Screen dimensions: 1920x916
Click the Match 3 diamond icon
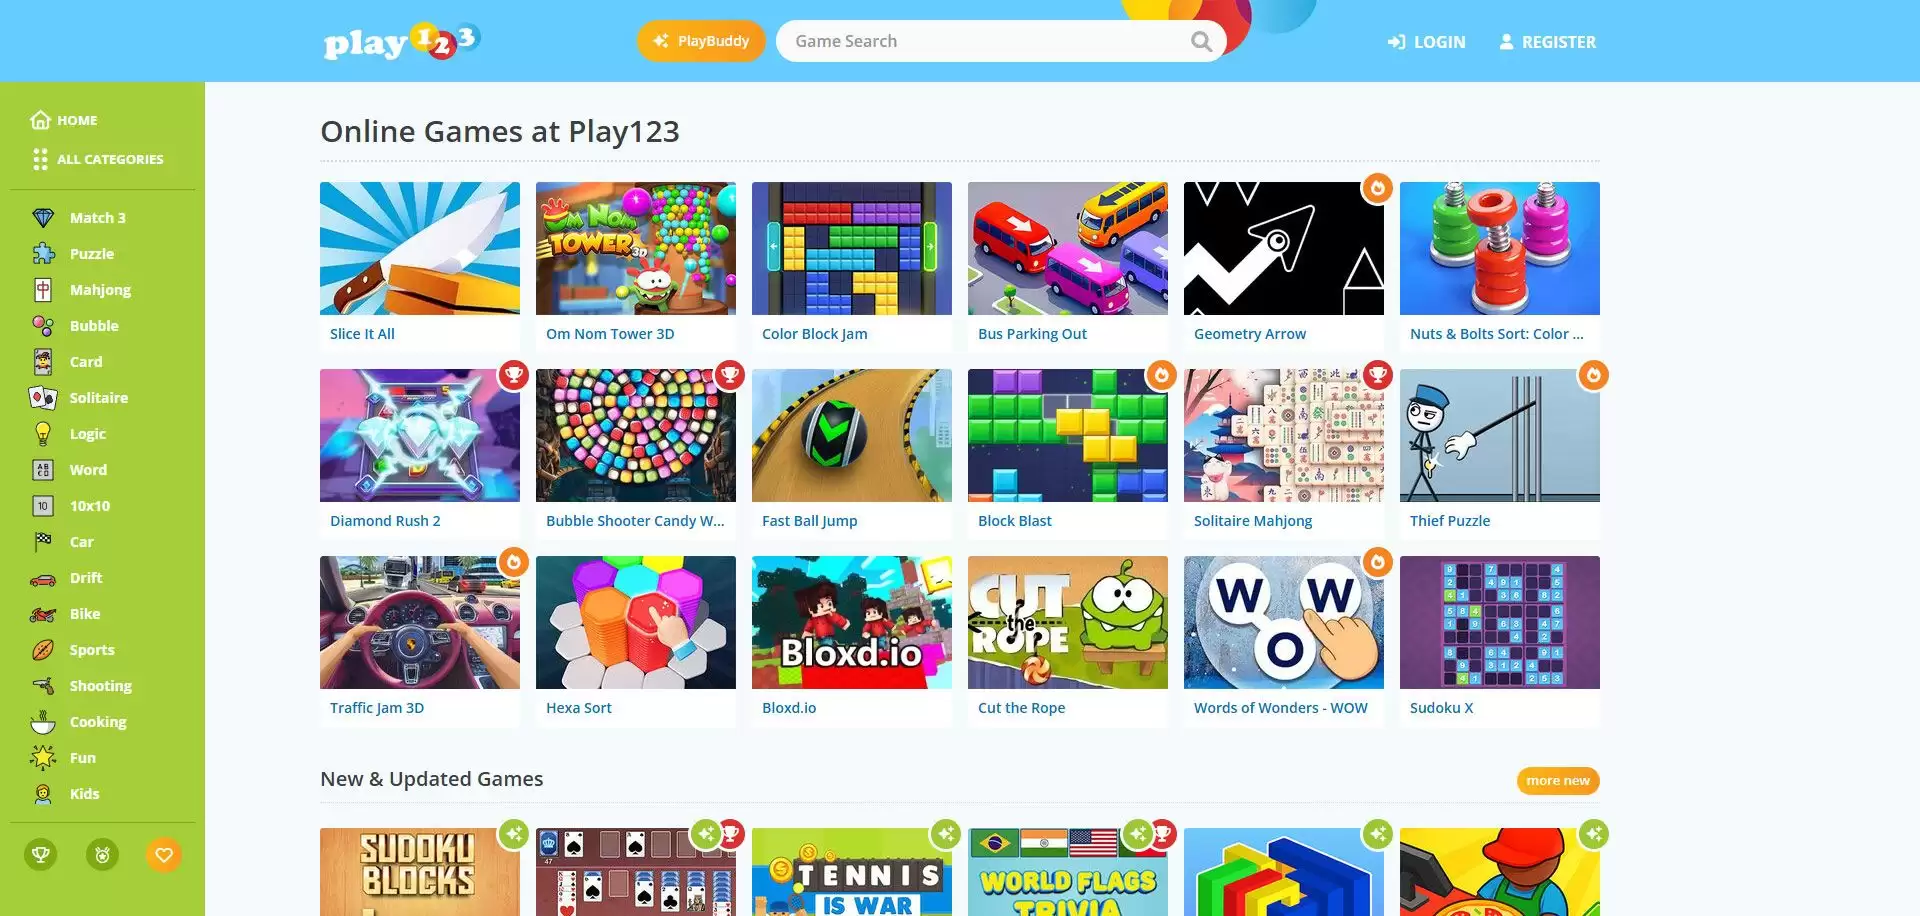click(43, 218)
